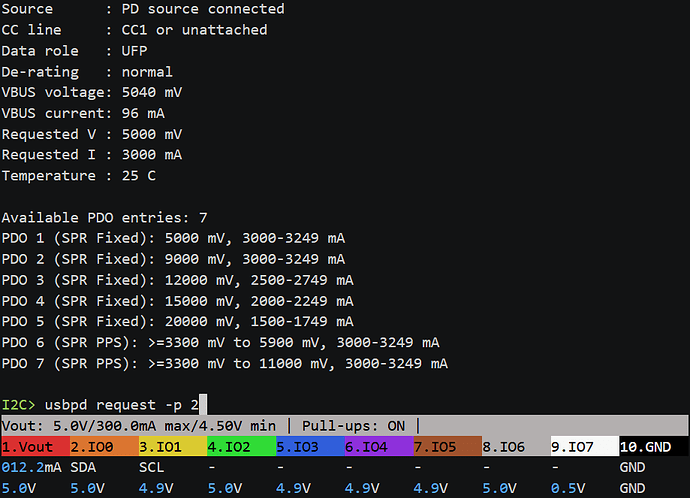Click the blue 5.IO3 pin label

[x=303, y=446]
